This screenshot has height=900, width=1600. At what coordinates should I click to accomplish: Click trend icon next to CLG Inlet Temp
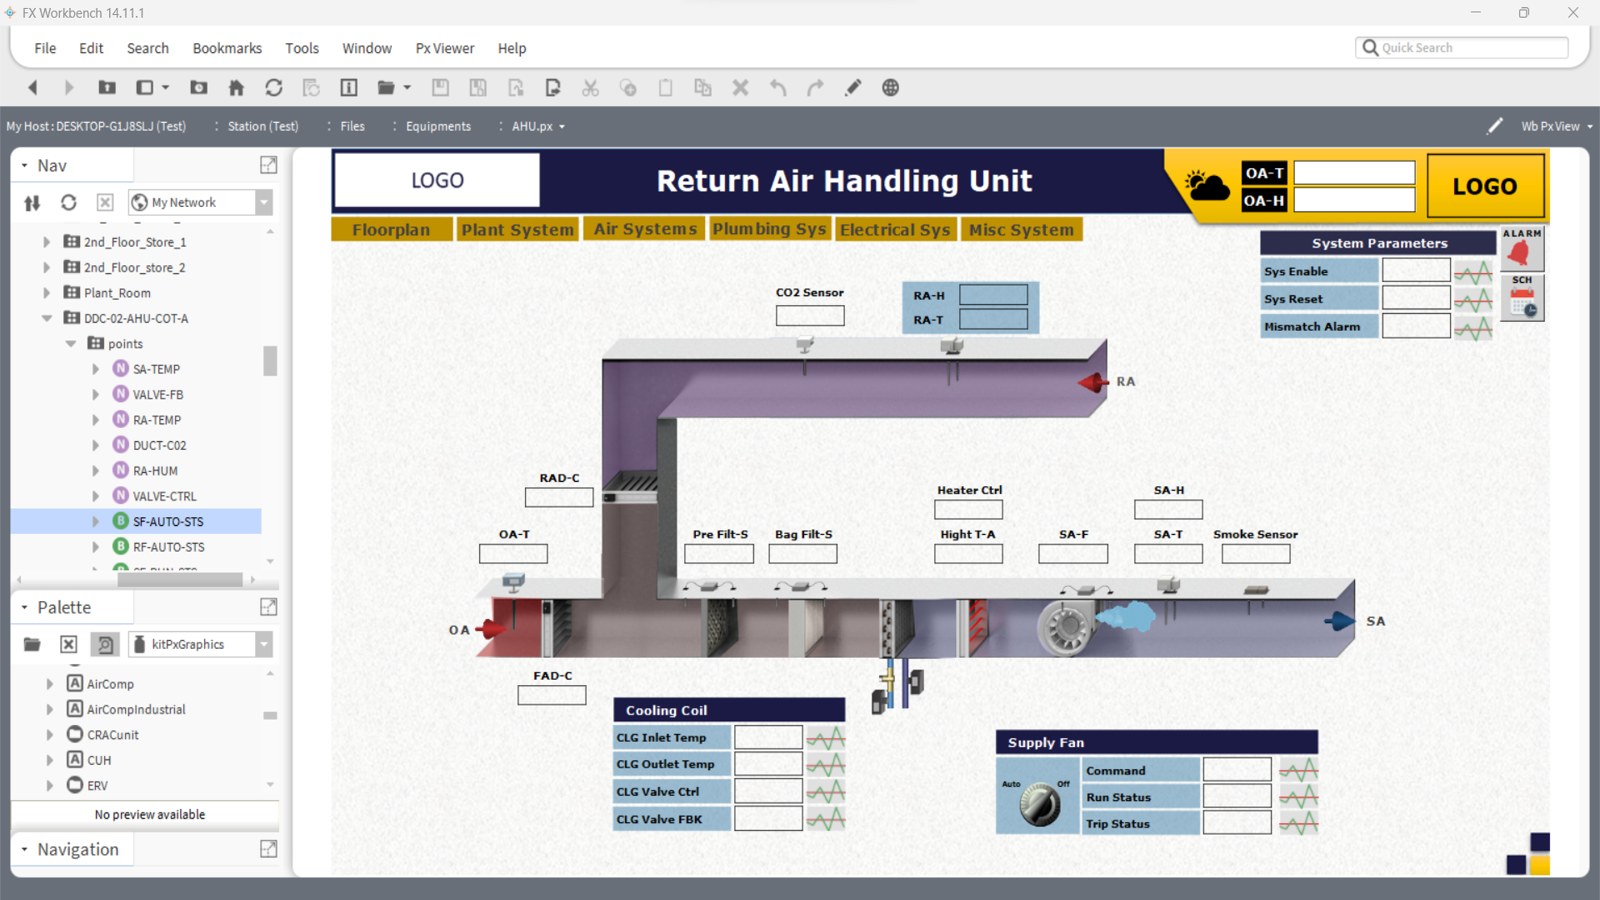pos(826,738)
